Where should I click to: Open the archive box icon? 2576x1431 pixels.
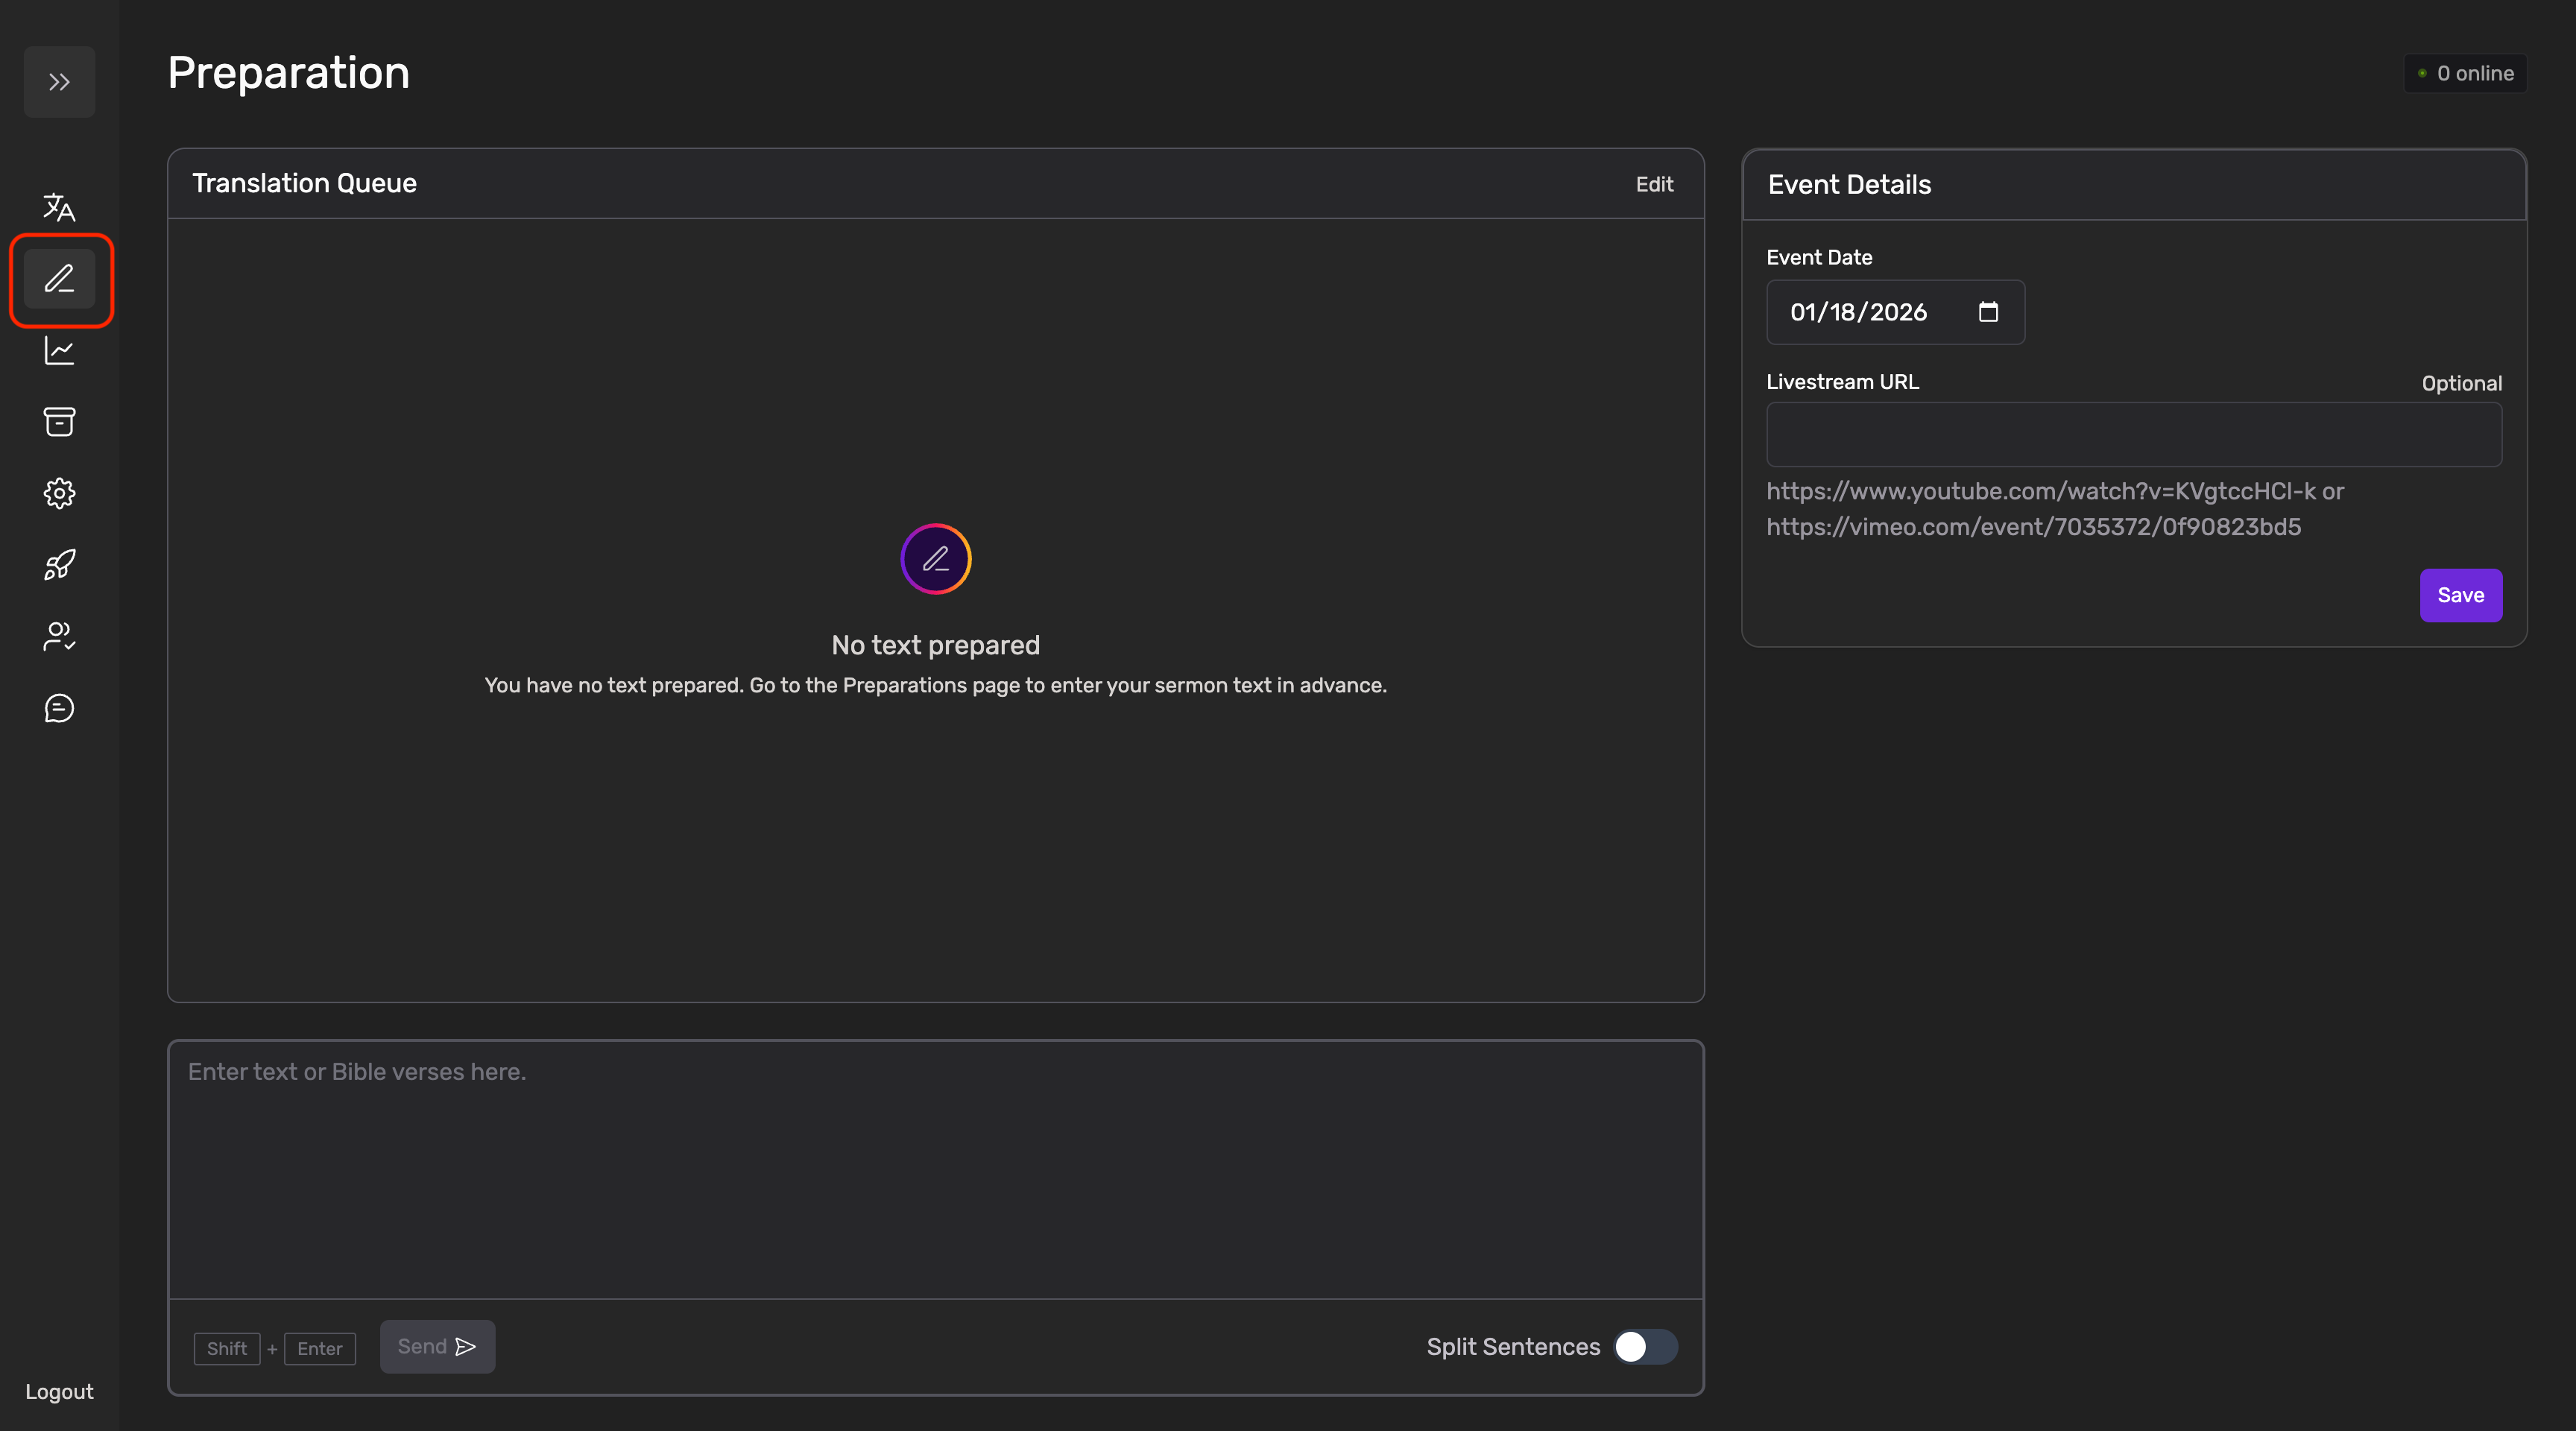[x=59, y=422]
